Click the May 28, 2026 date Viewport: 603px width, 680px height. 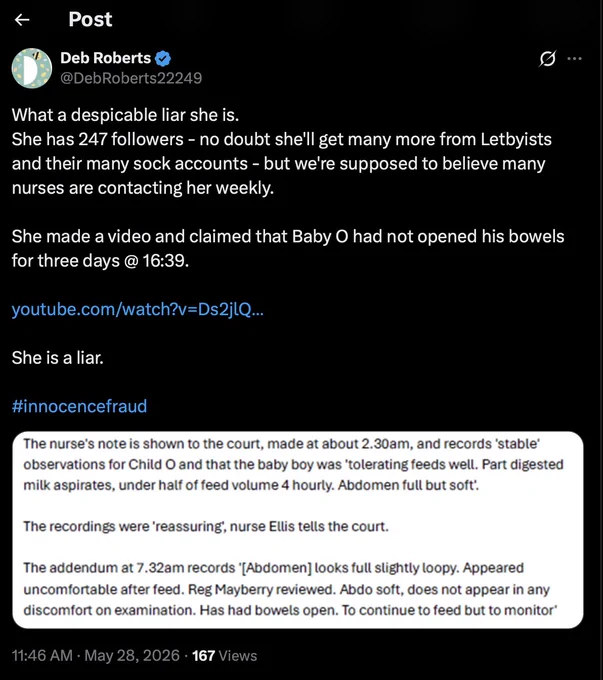click(x=132, y=655)
